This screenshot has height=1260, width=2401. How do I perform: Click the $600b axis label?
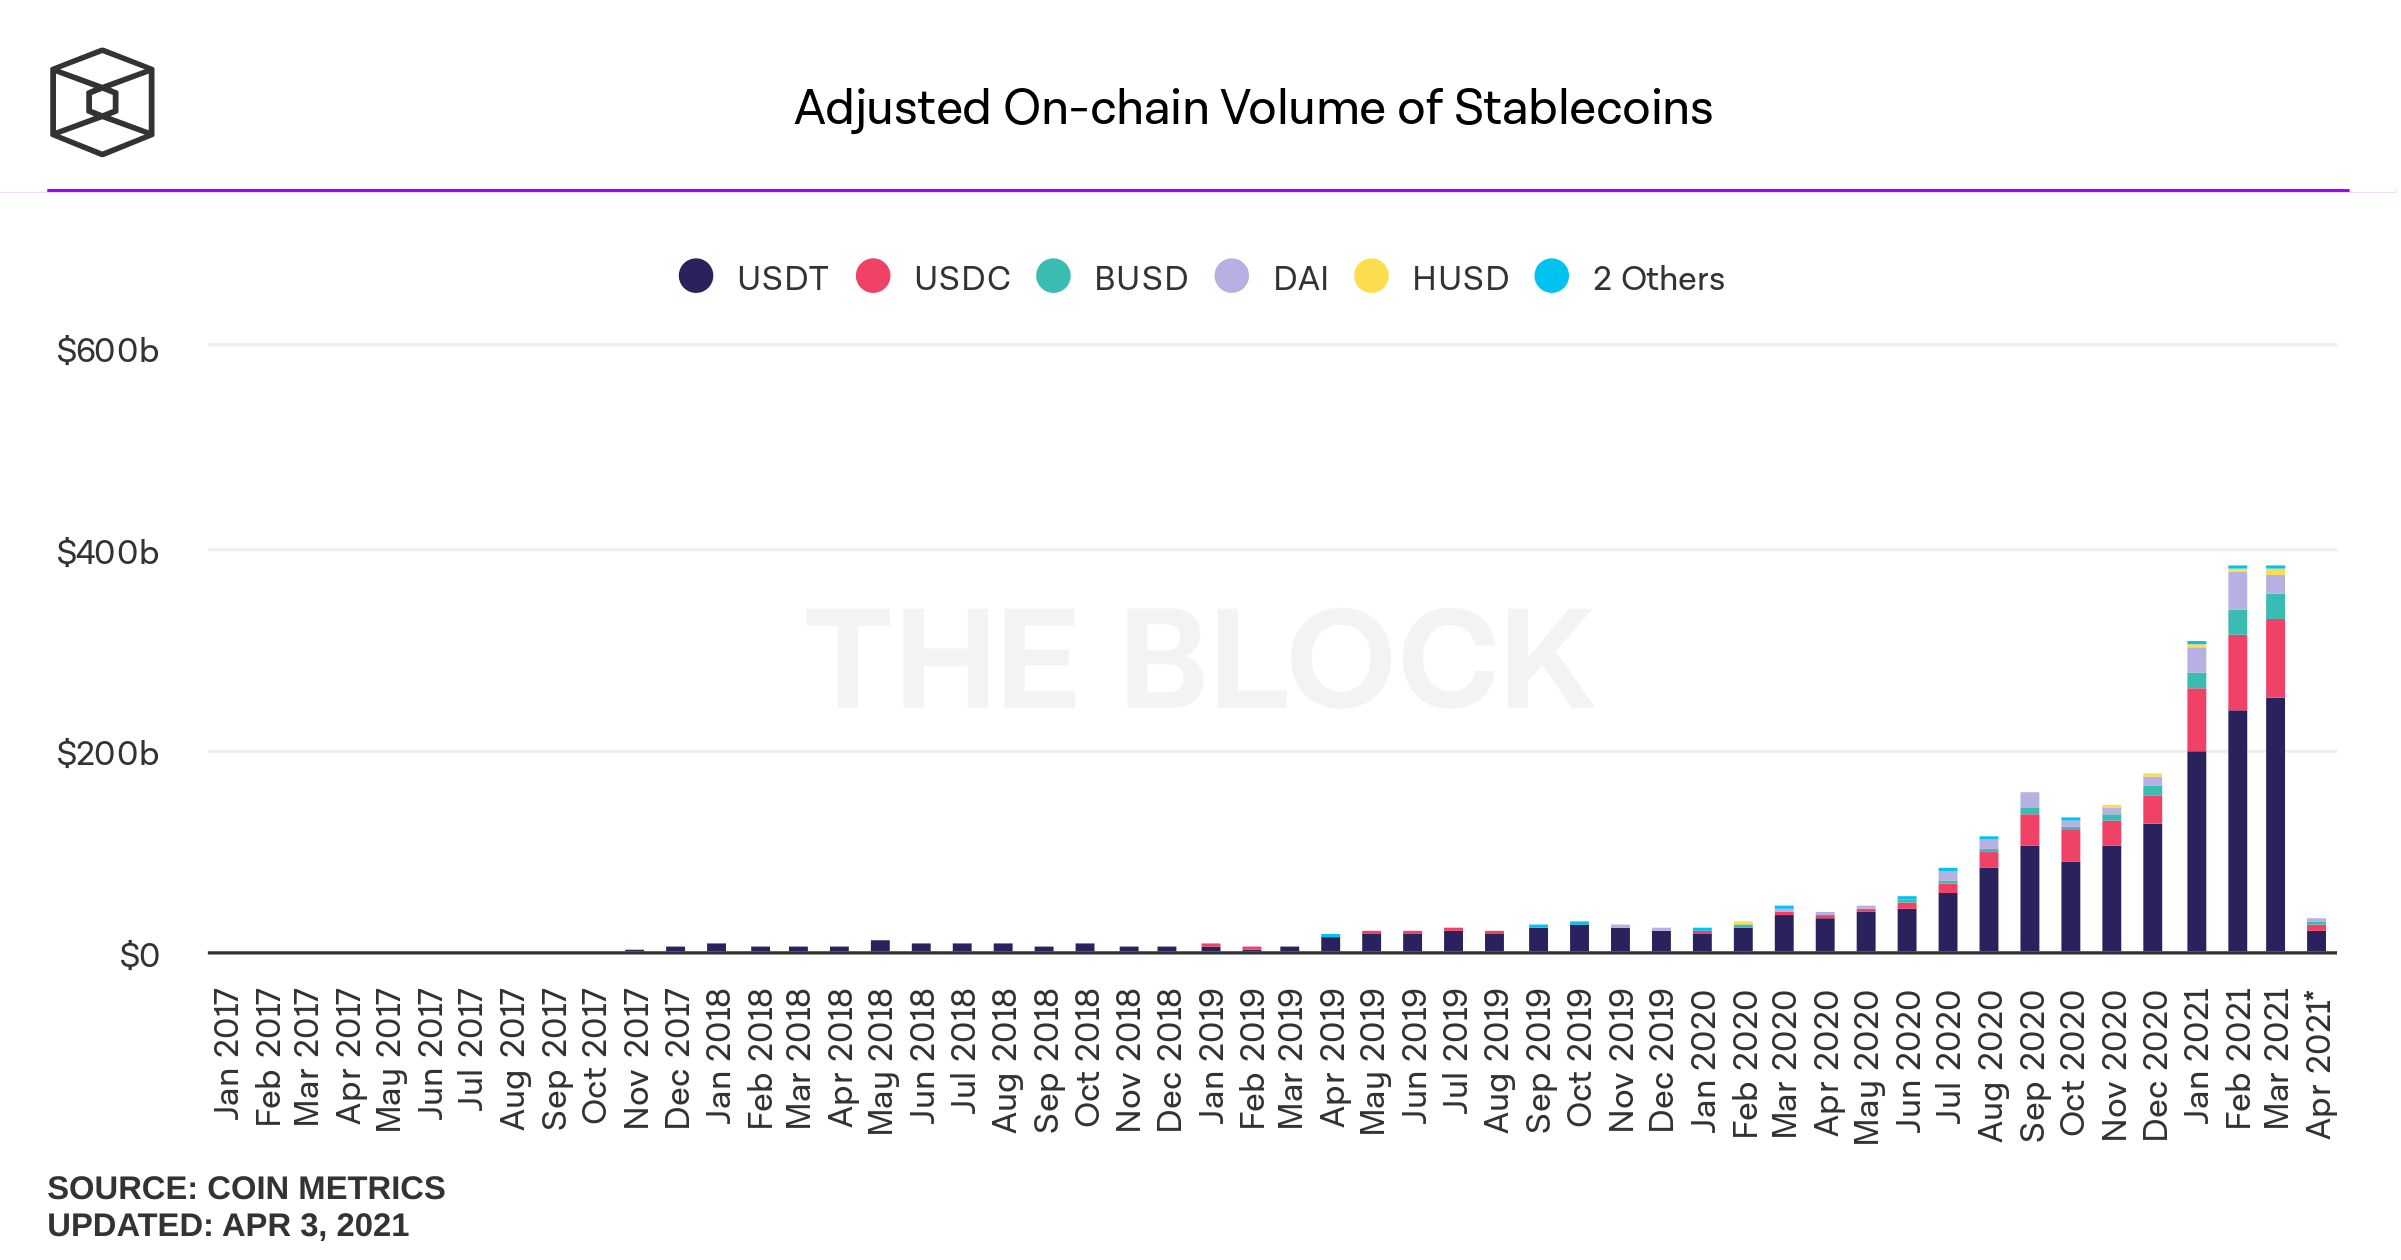tap(108, 350)
